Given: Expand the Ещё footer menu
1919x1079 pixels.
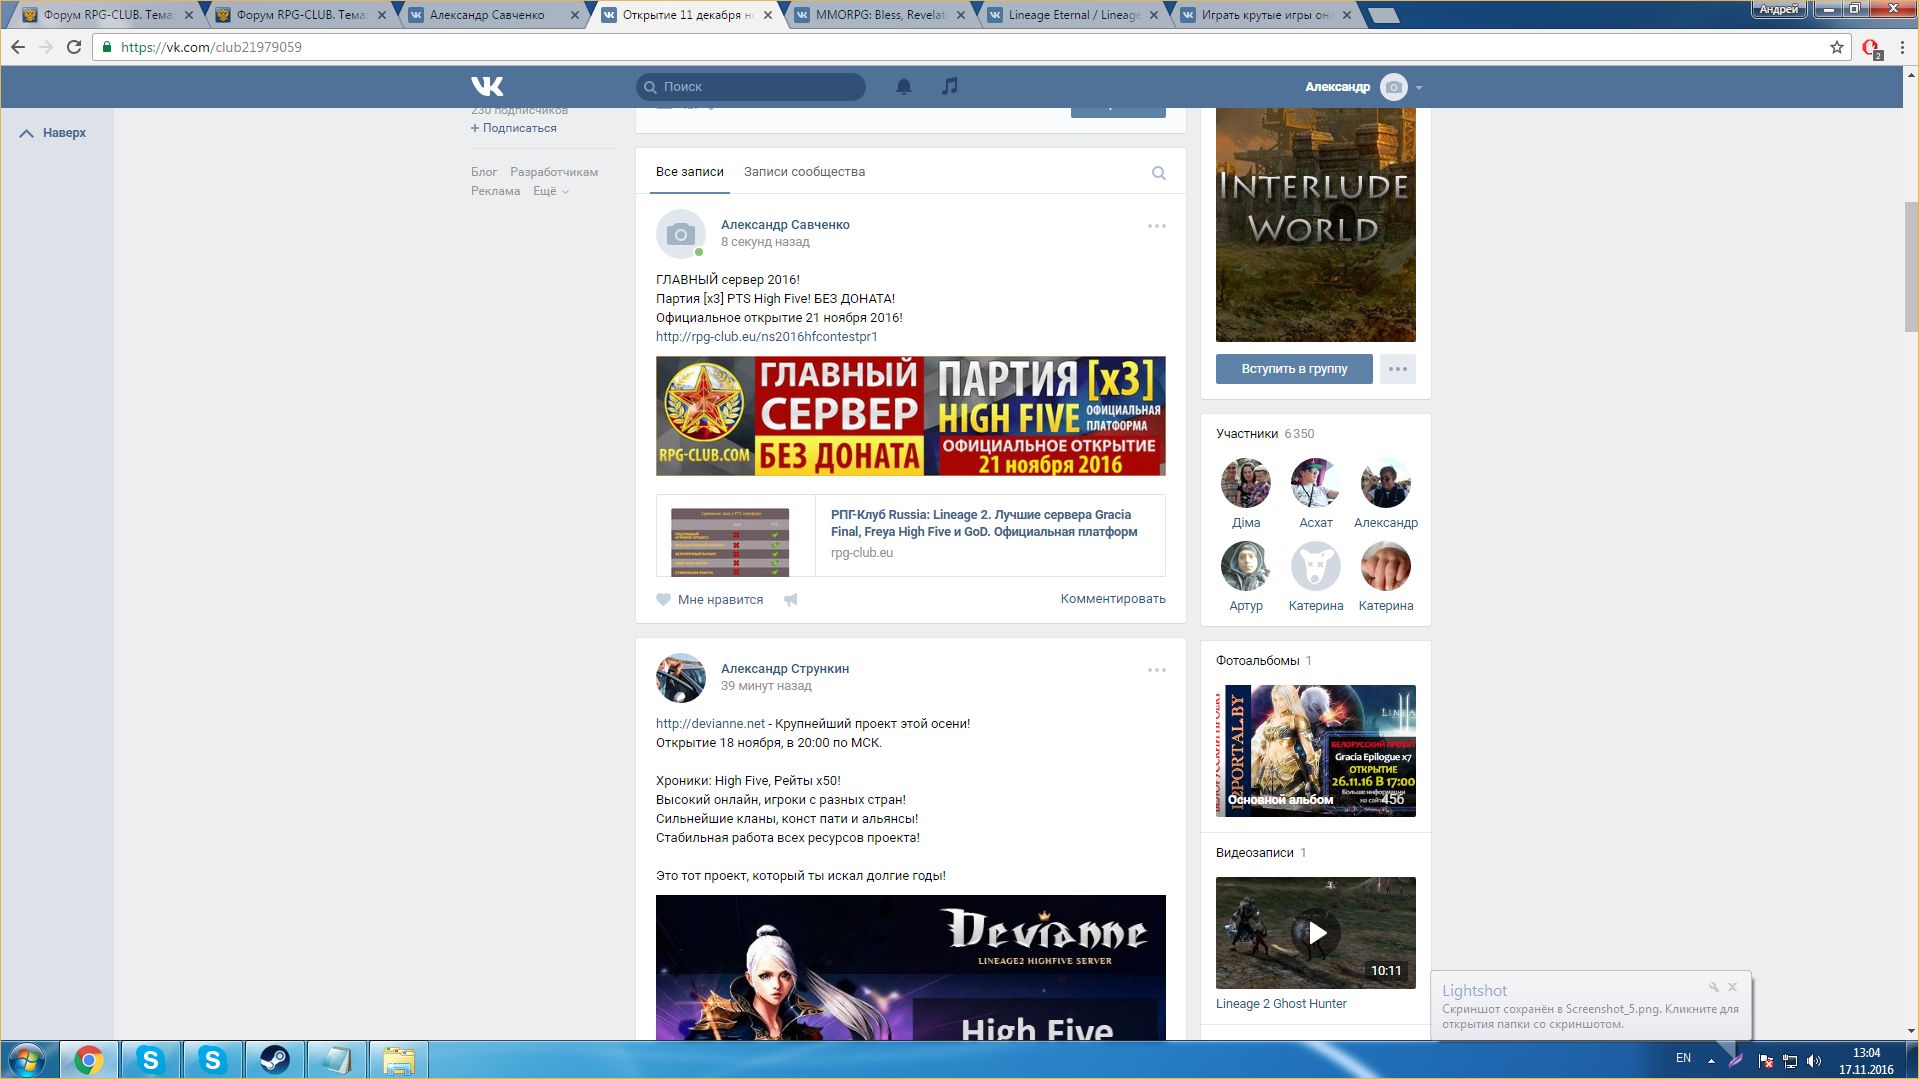Looking at the screenshot, I should click(x=550, y=191).
